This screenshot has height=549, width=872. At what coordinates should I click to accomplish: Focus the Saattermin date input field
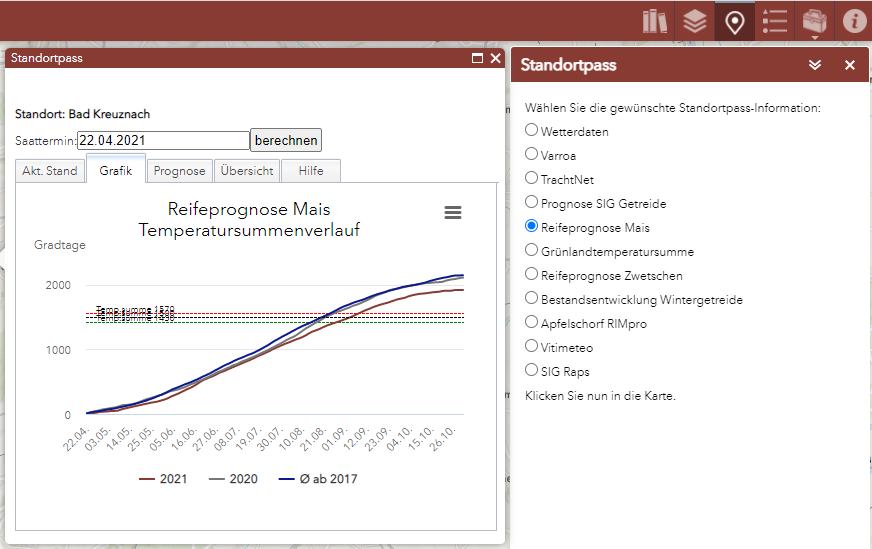[x=163, y=140]
